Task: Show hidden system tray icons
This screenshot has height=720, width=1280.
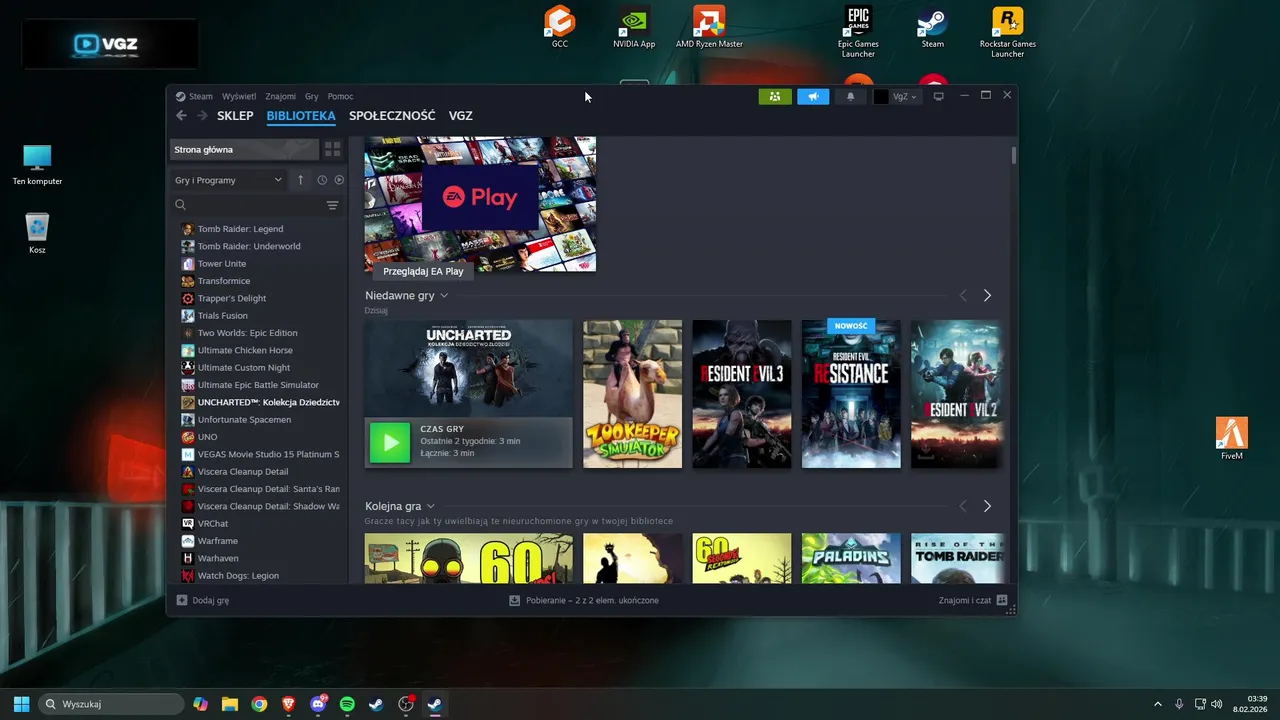Action: pos(1158,704)
